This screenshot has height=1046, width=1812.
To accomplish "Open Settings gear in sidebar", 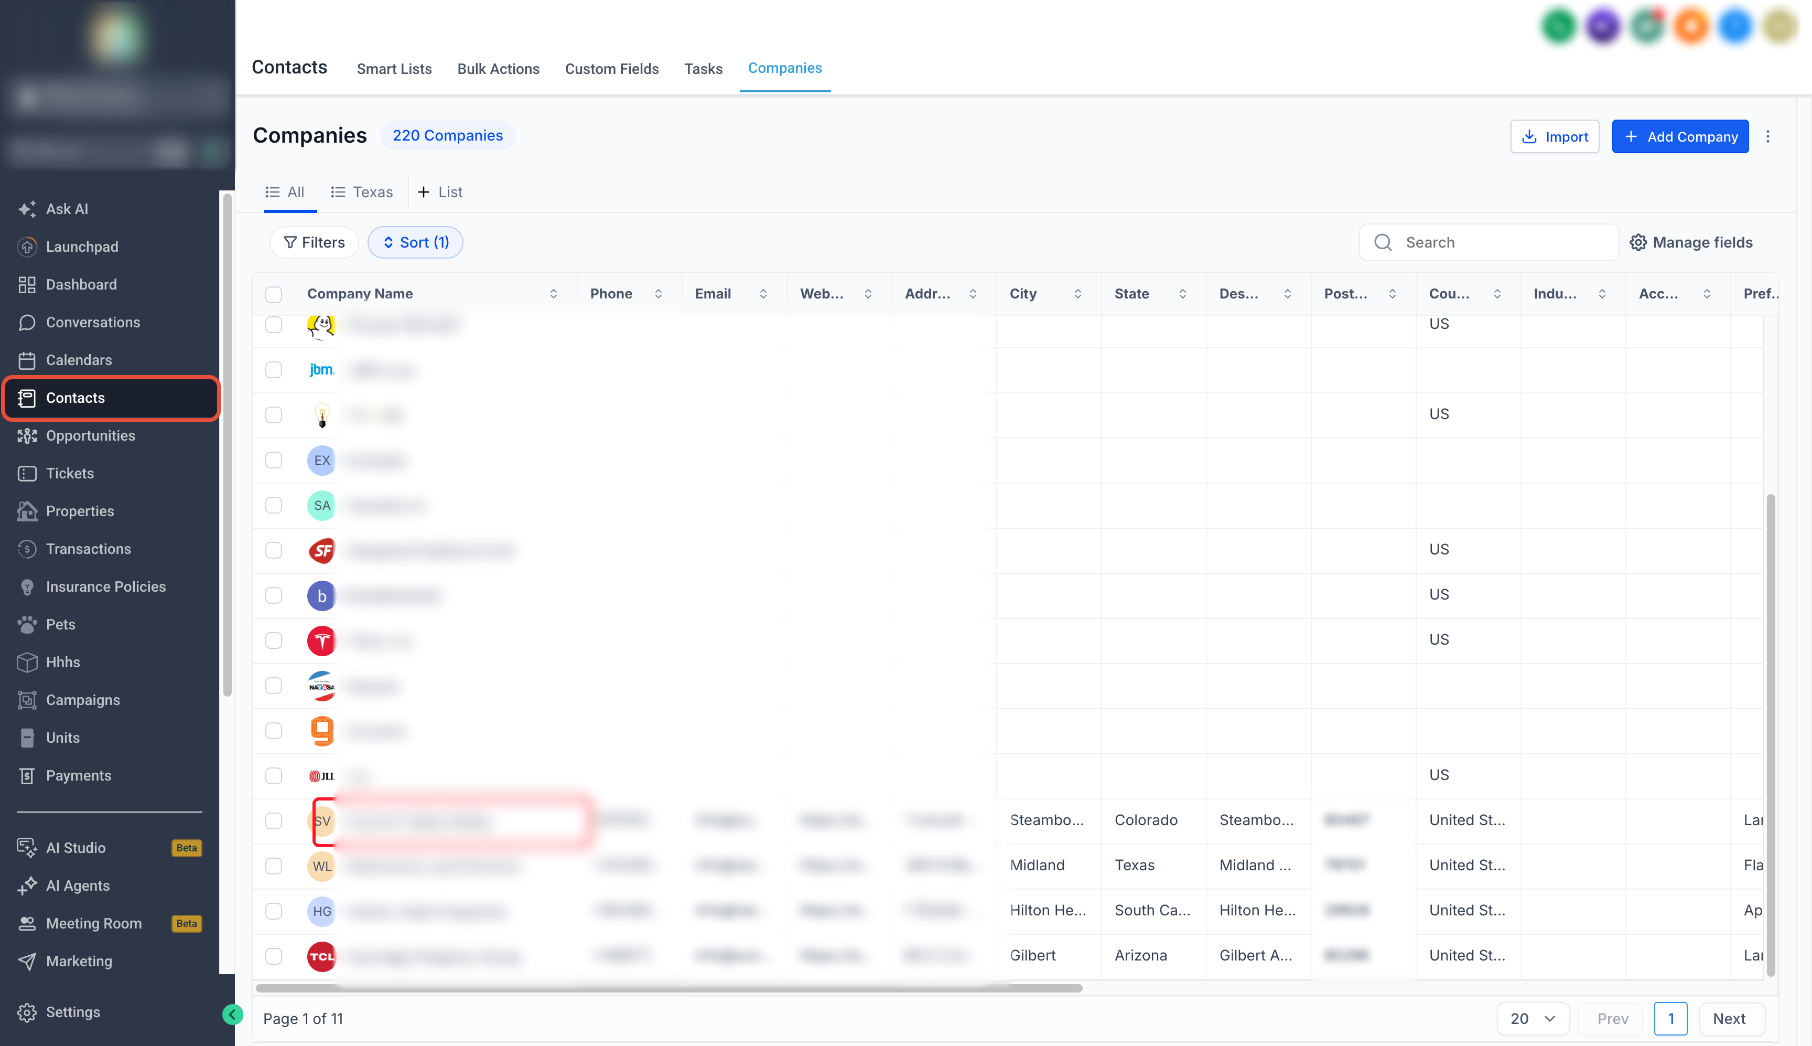I will pos(27,1012).
